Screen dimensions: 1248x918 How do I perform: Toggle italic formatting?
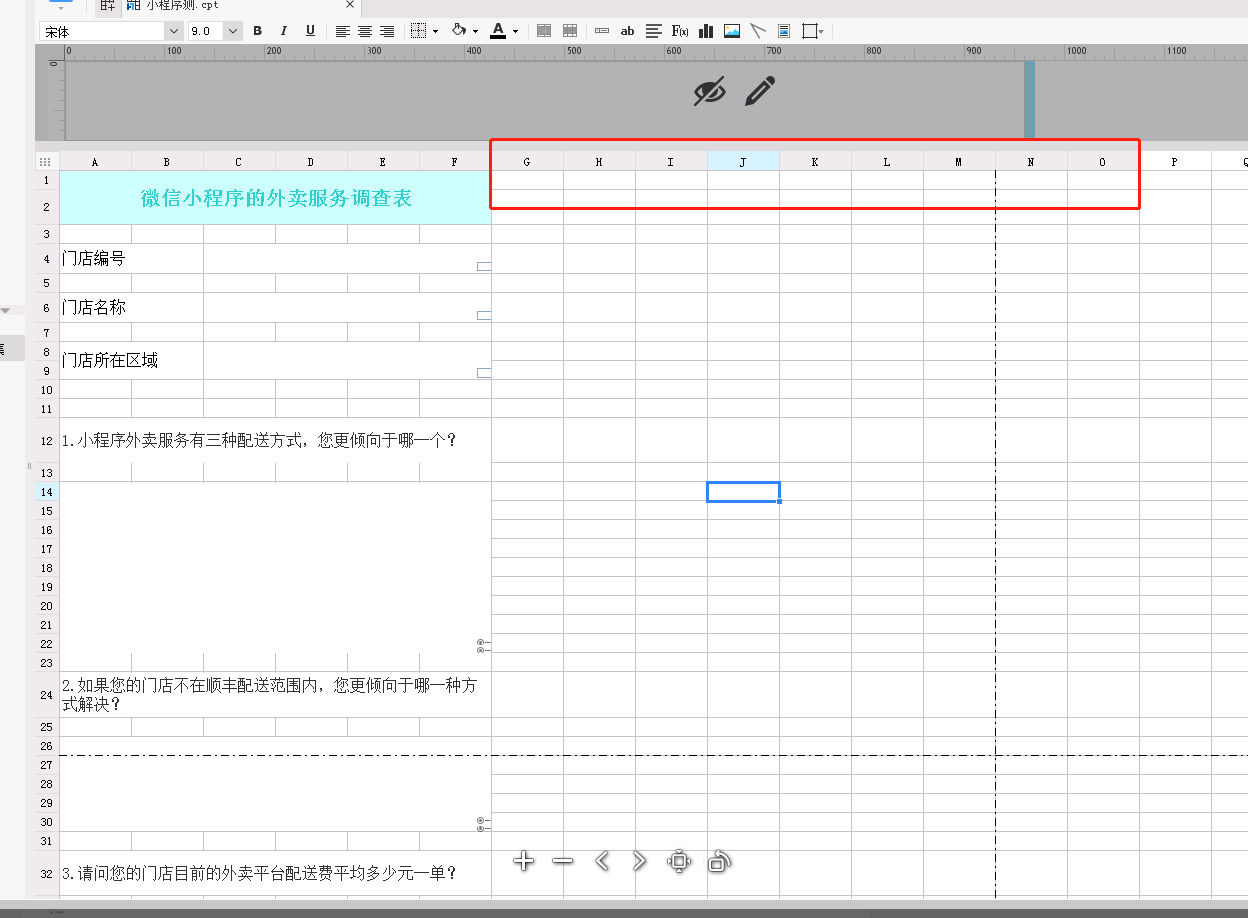coord(284,31)
